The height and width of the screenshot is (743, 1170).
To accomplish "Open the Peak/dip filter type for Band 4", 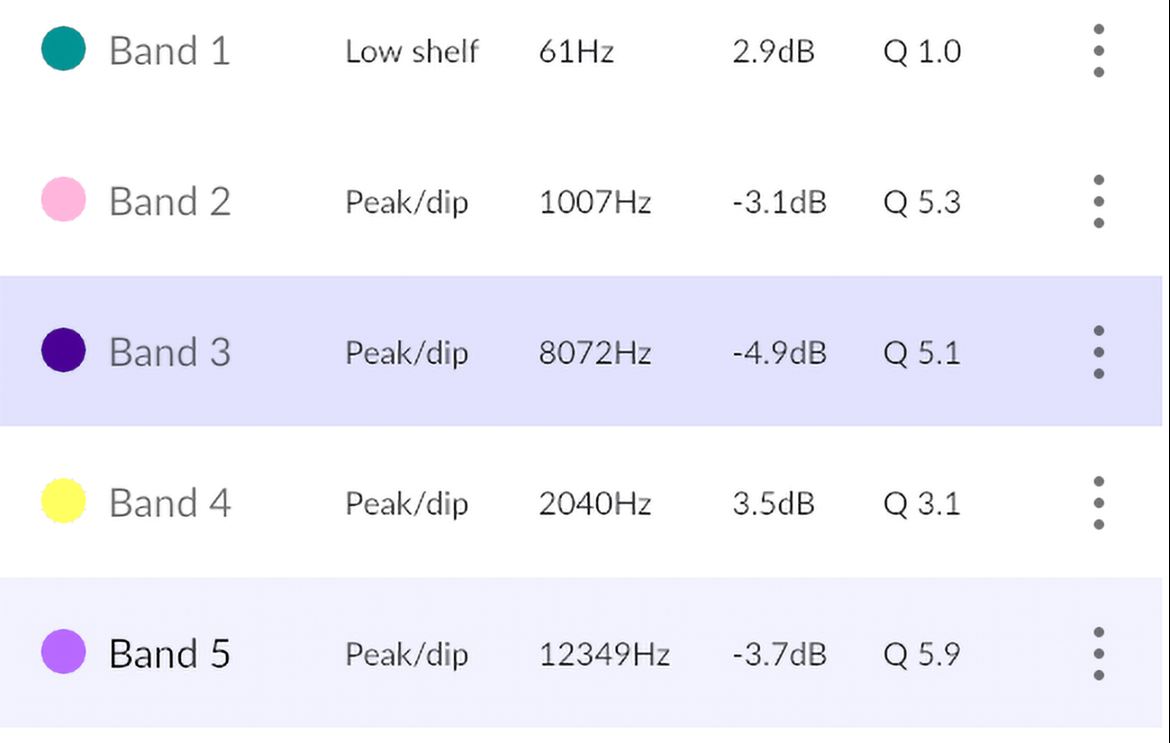I will (407, 504).
